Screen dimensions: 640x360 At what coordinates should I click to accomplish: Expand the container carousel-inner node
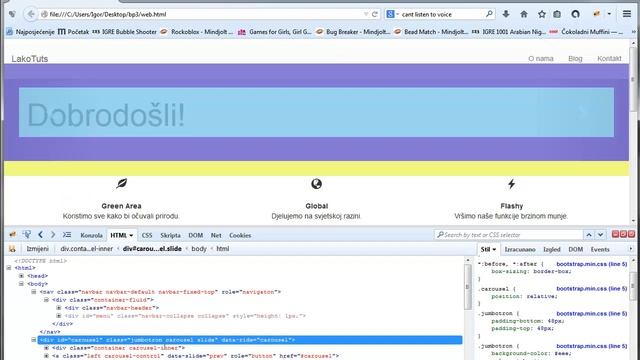46,348
